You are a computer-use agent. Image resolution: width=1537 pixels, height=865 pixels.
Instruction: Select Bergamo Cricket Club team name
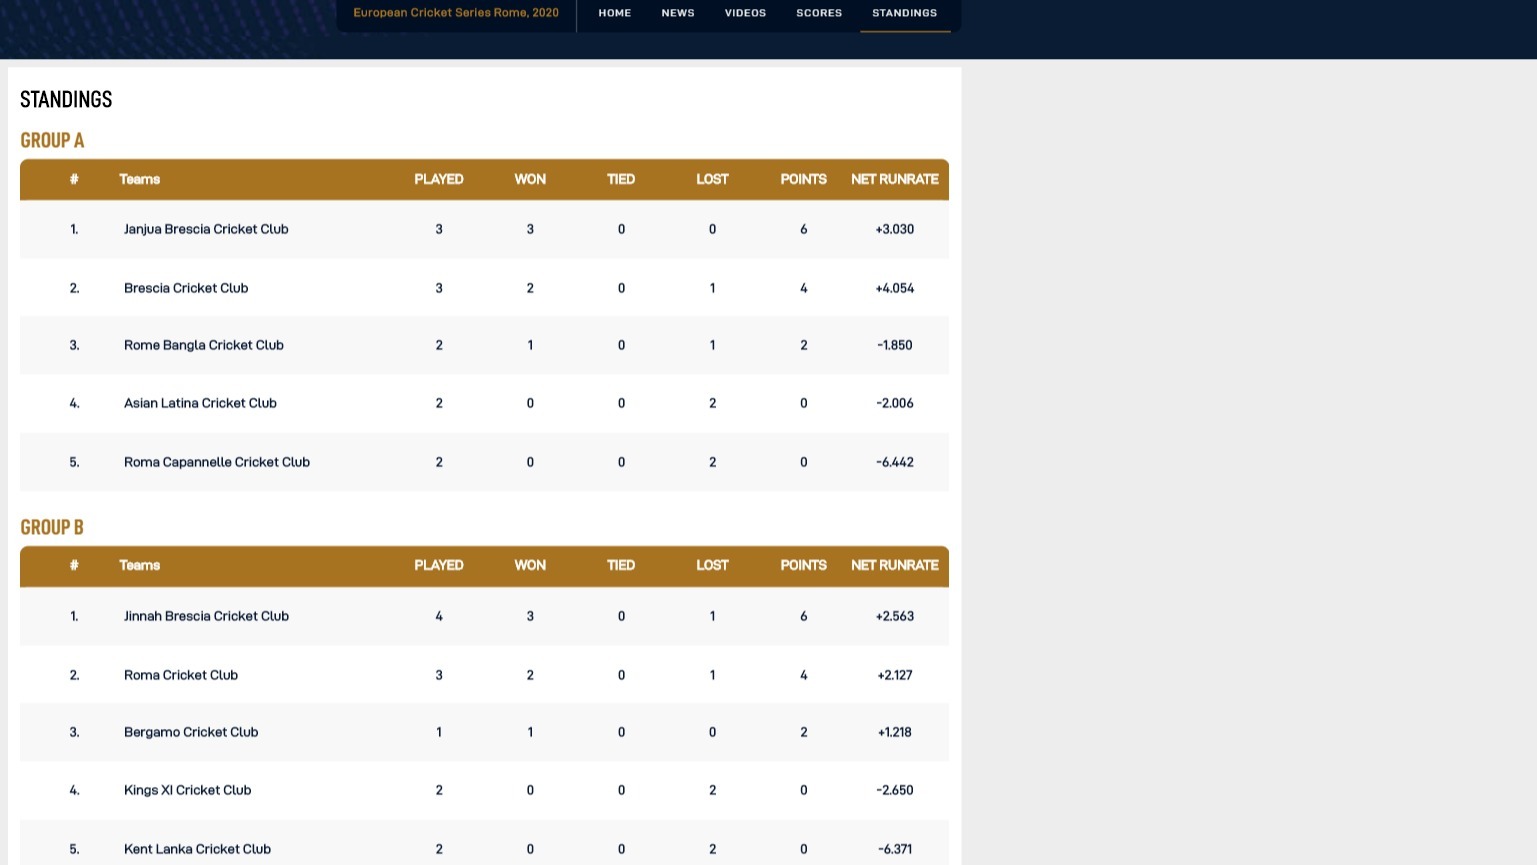(x=191, y=732)
